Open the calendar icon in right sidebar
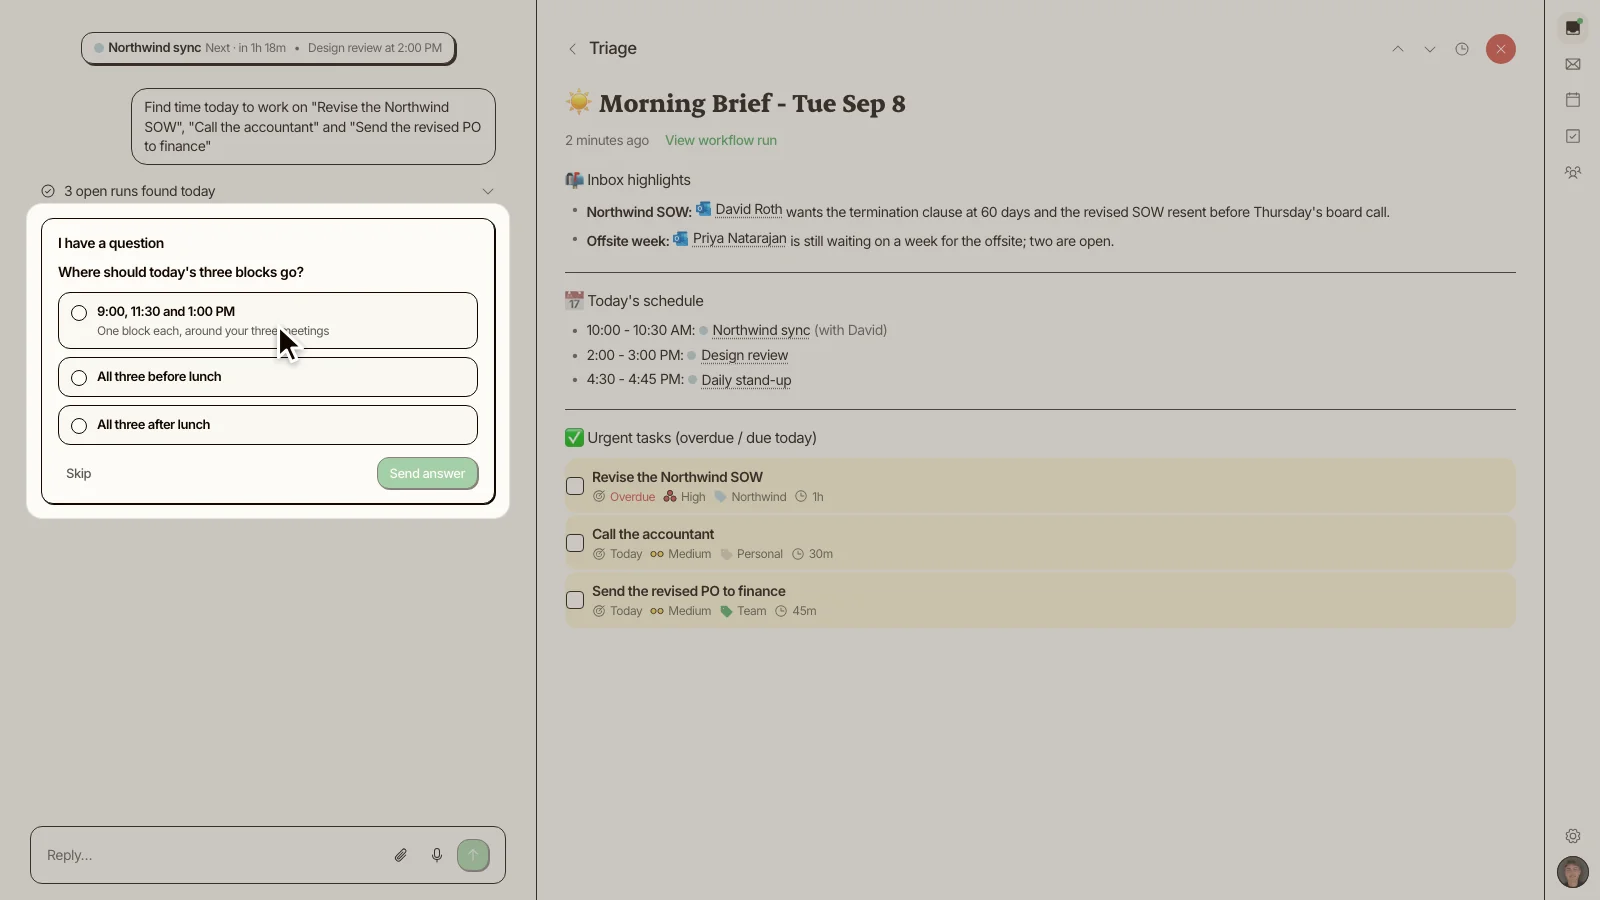1600x900 pixels. [x=1573, y=100]
